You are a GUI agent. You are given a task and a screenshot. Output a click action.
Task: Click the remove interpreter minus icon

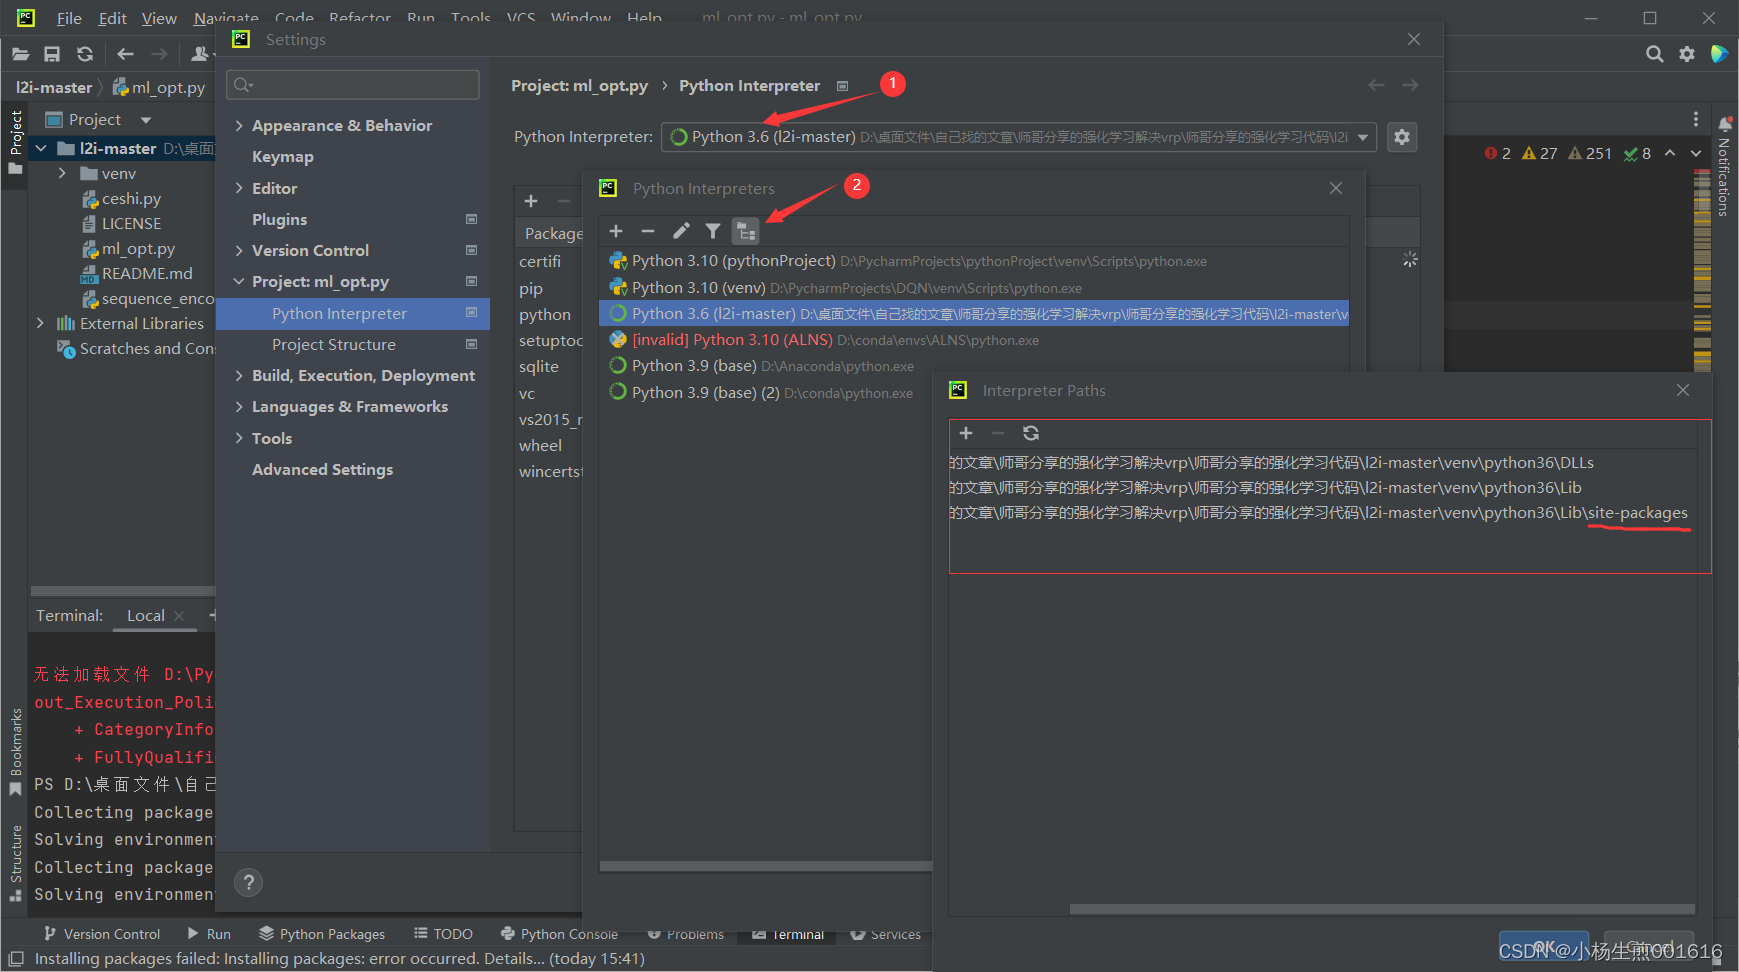tap(648, 231)
